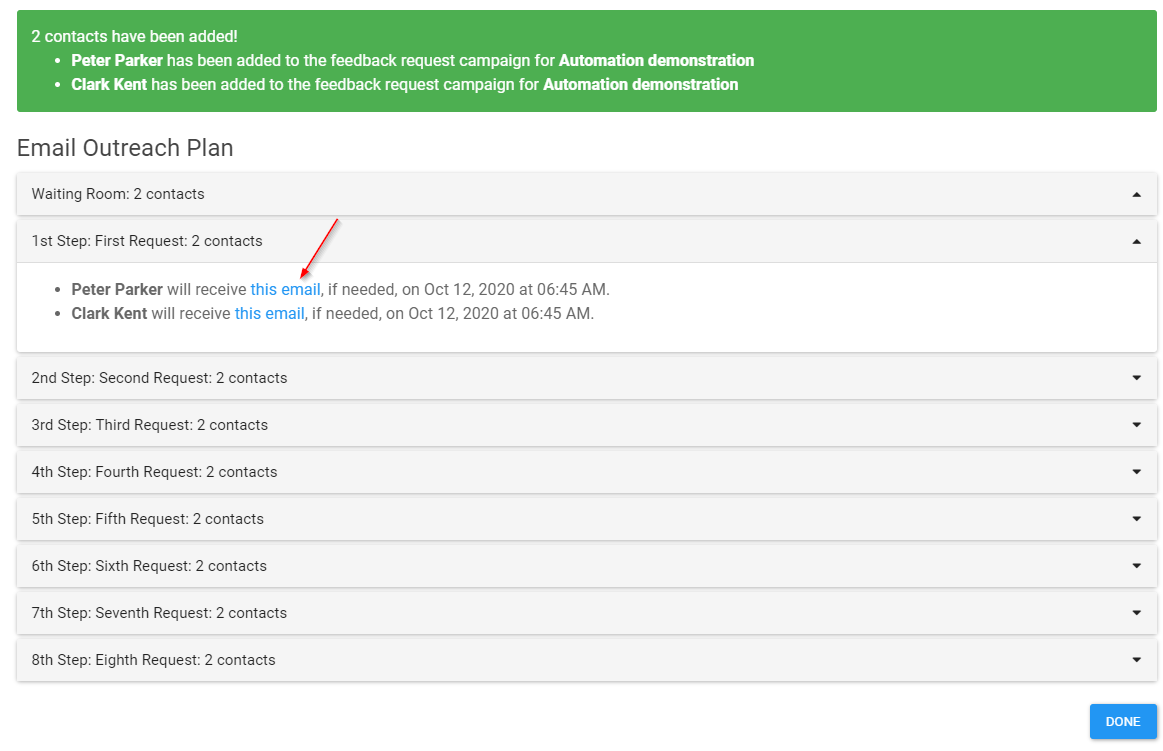This screenshot has width=1163, height=751.
Task: Expand Fourth Request using its arrow icon
Action: (x=1136, y=472)
